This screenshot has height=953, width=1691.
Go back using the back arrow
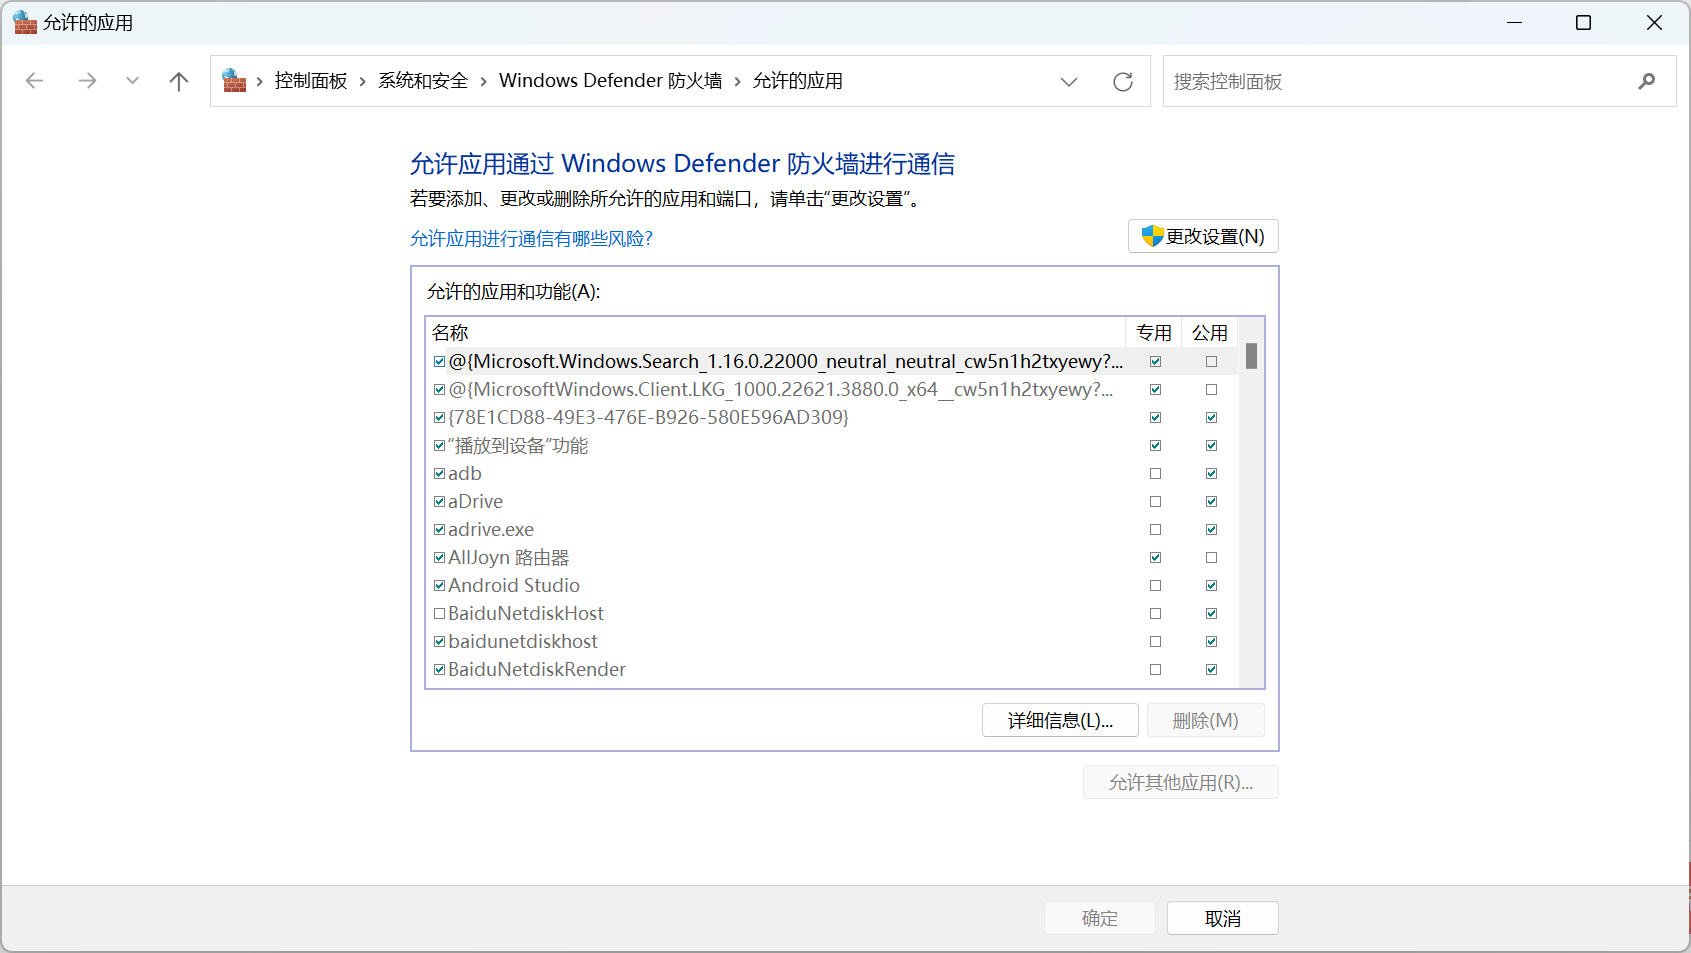click(35, 81)
